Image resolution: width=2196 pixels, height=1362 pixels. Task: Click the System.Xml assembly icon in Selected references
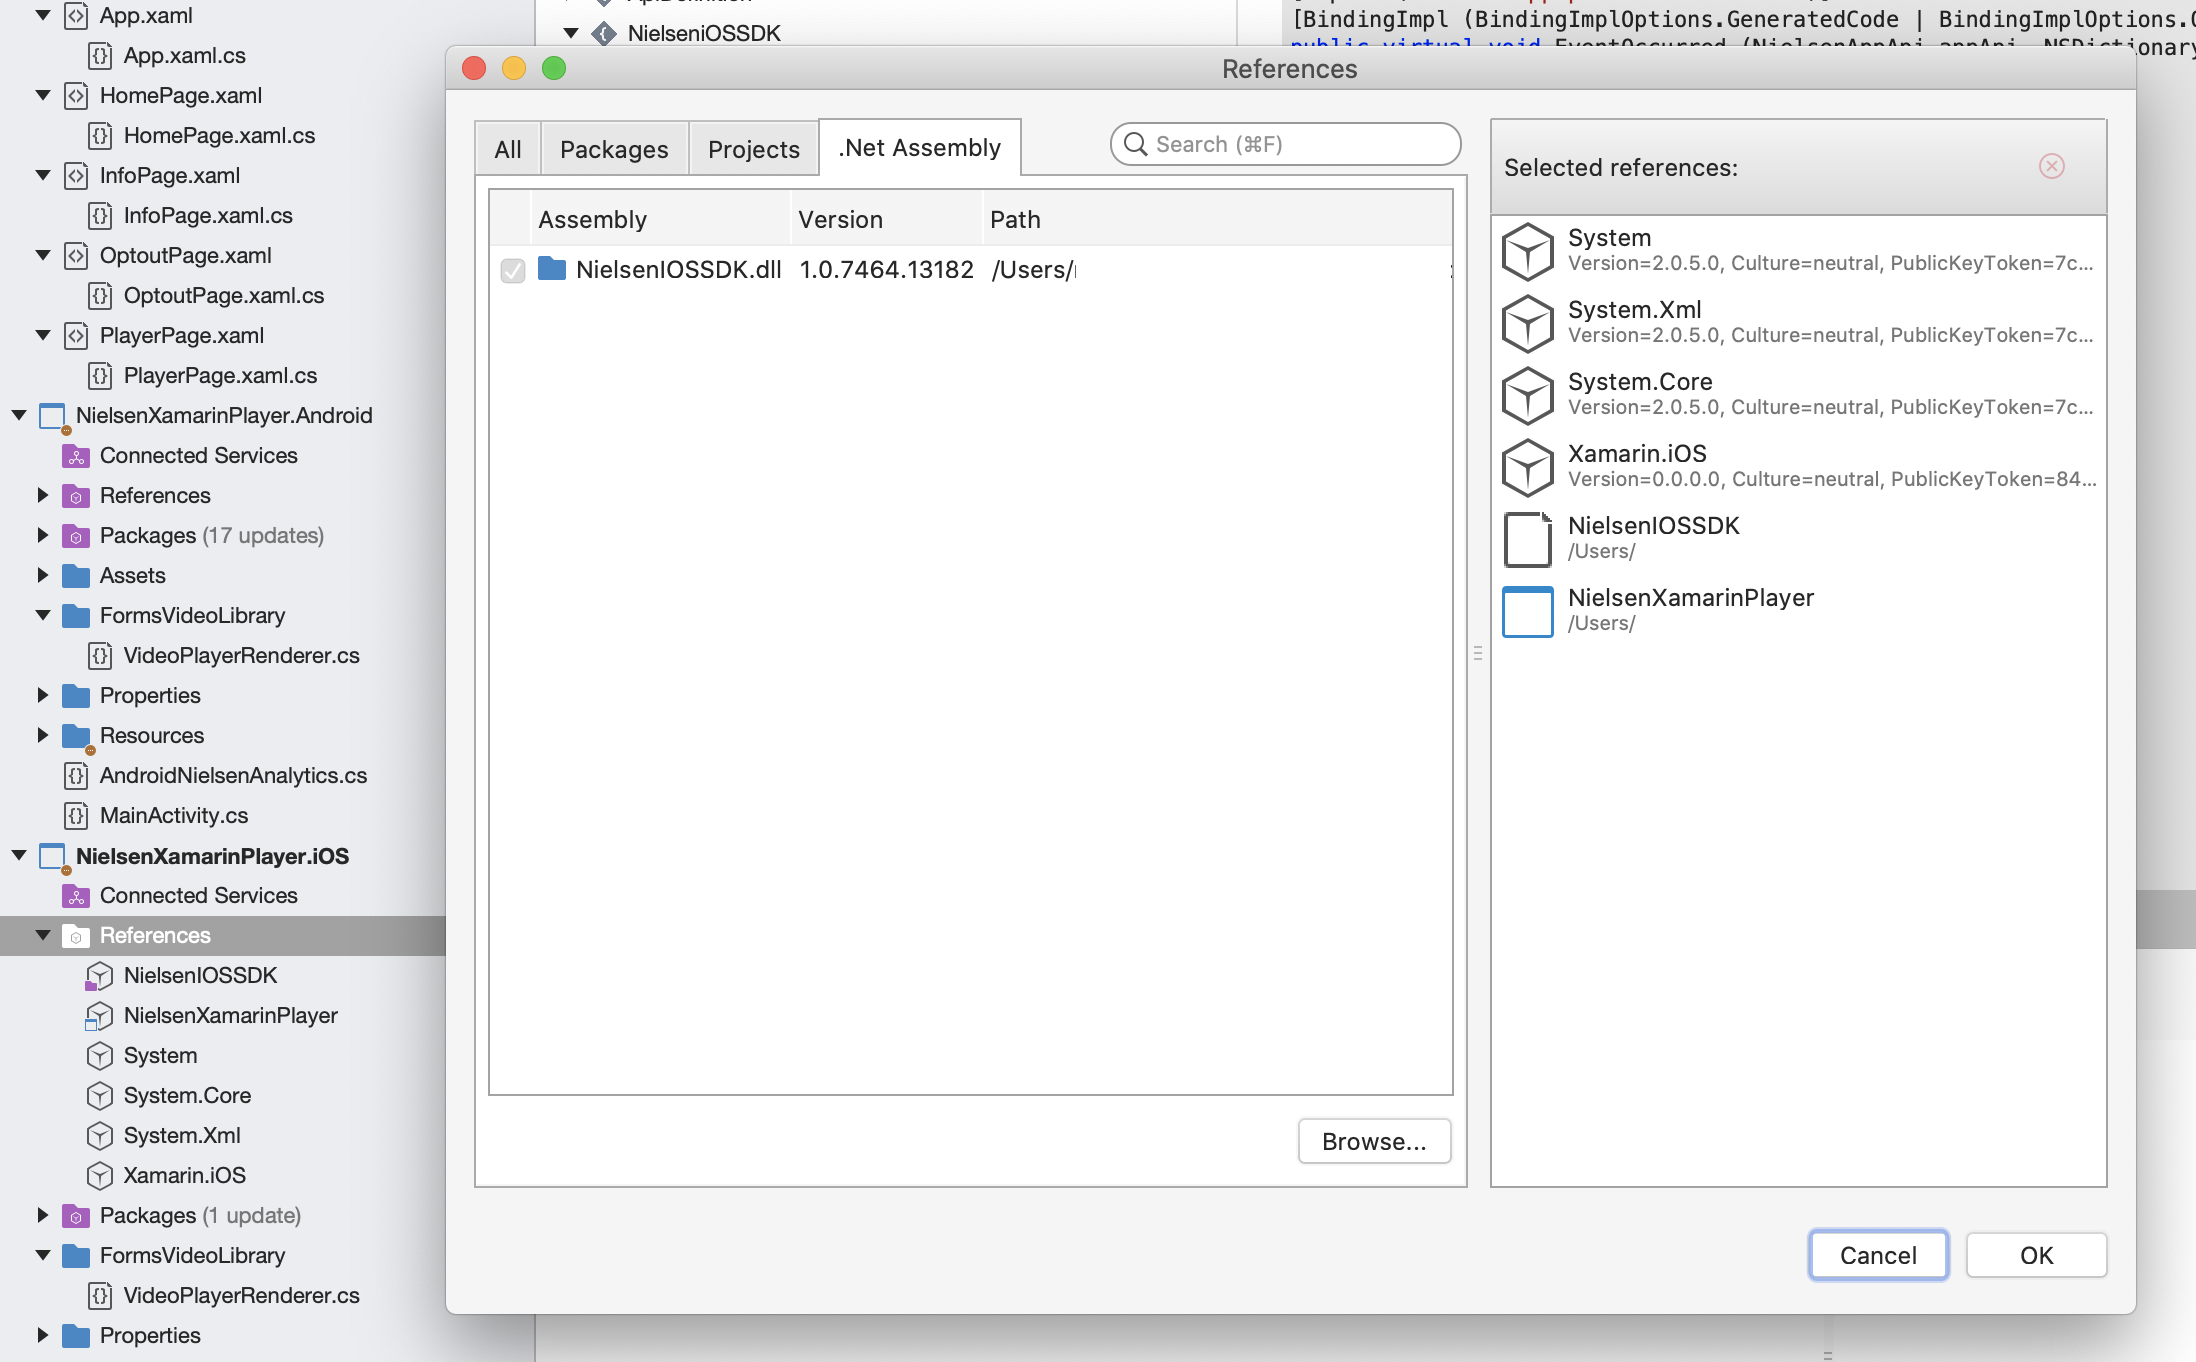tap(1528, 323)
